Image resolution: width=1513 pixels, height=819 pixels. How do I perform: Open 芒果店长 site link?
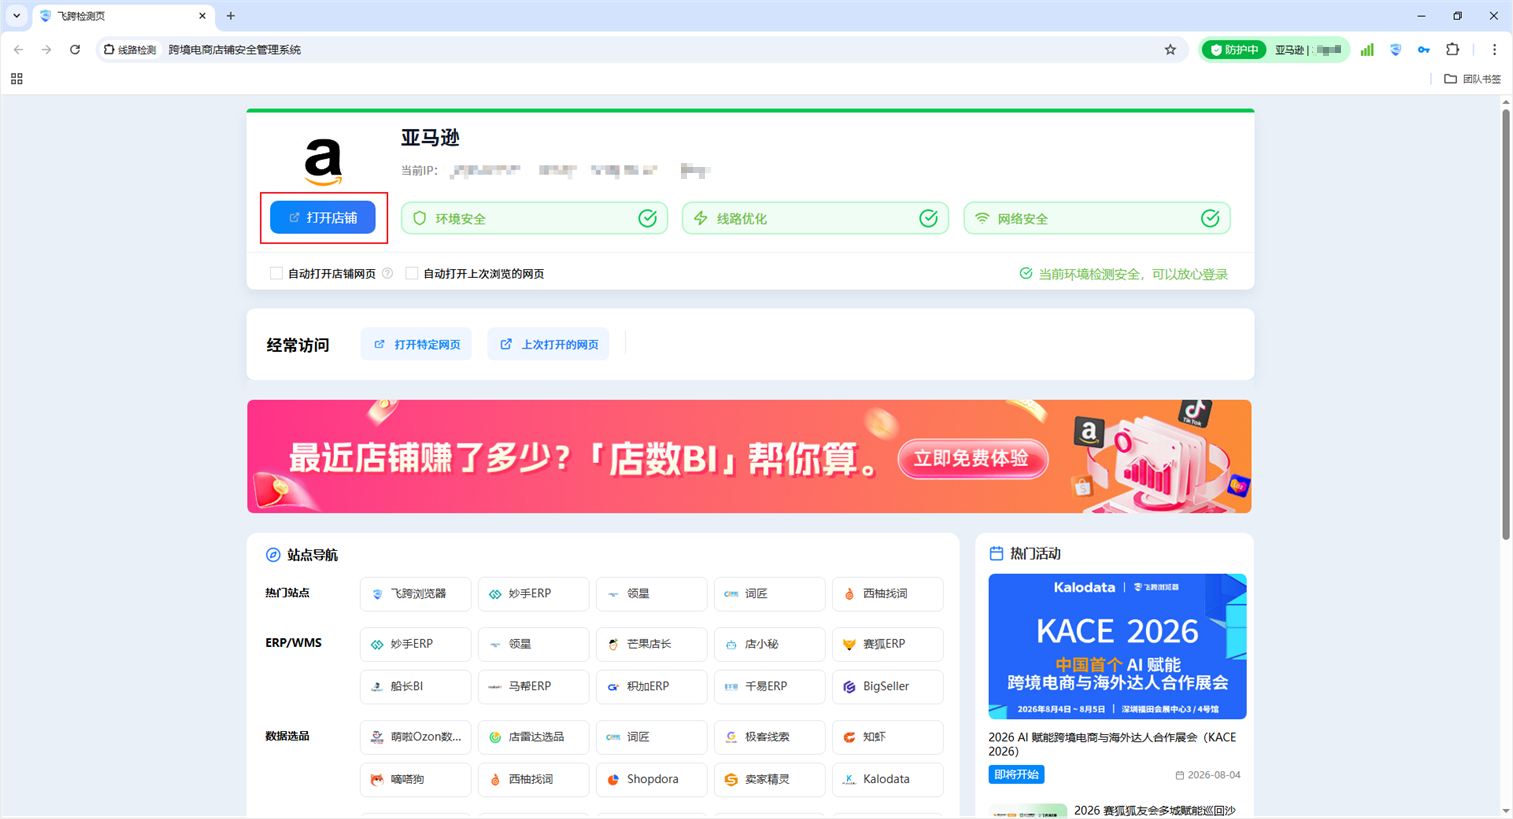click(651, 644)
